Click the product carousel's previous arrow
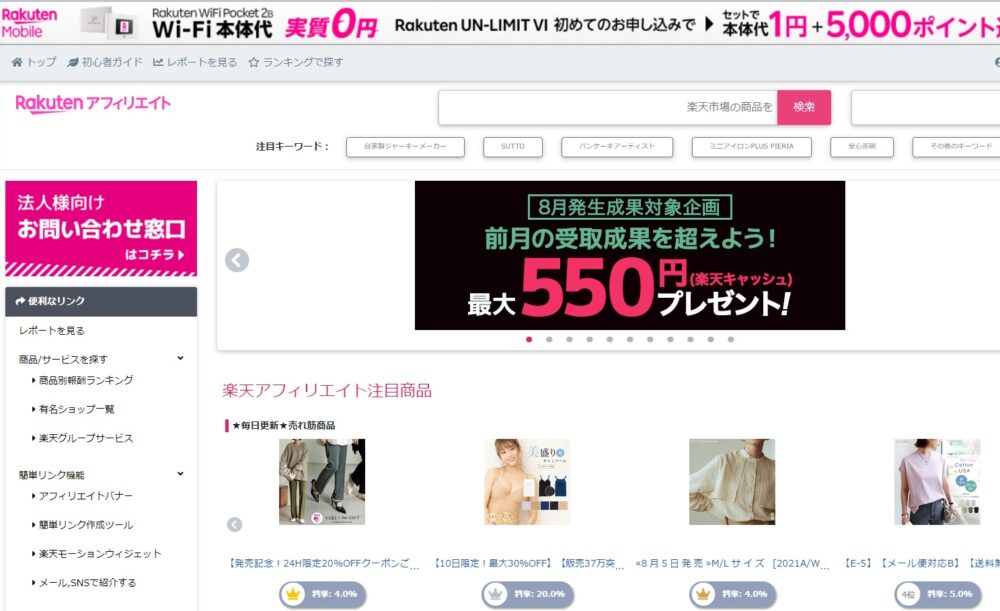 coord(235,524)
